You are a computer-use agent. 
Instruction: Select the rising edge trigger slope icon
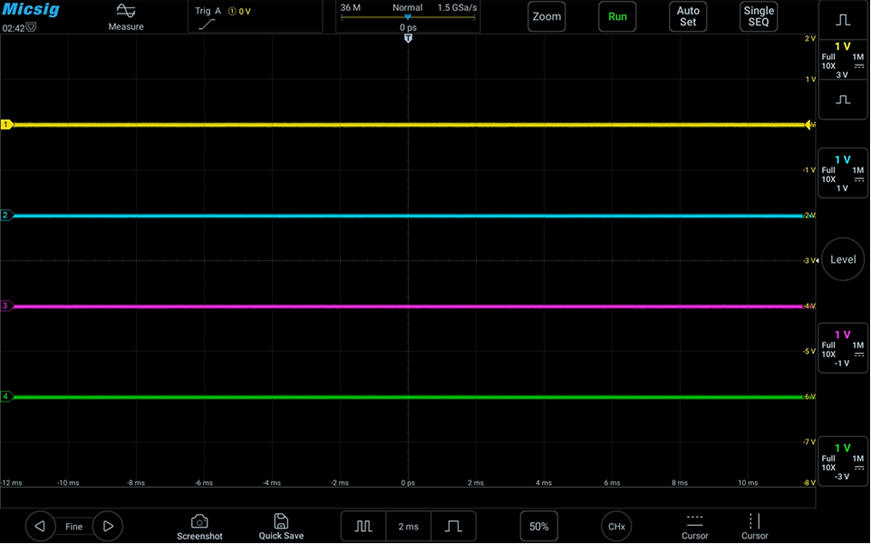click(207, 24)
